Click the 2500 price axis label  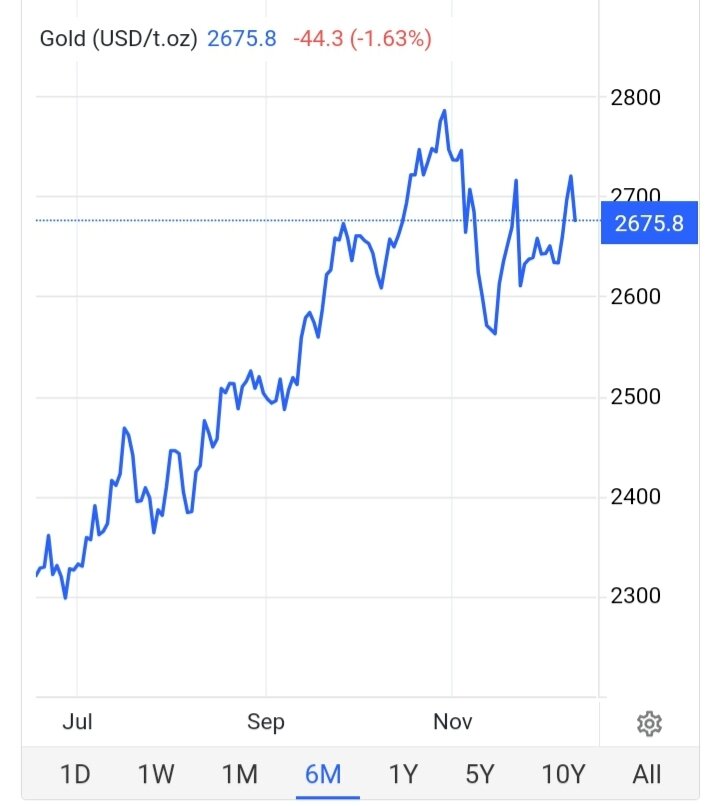634,397
